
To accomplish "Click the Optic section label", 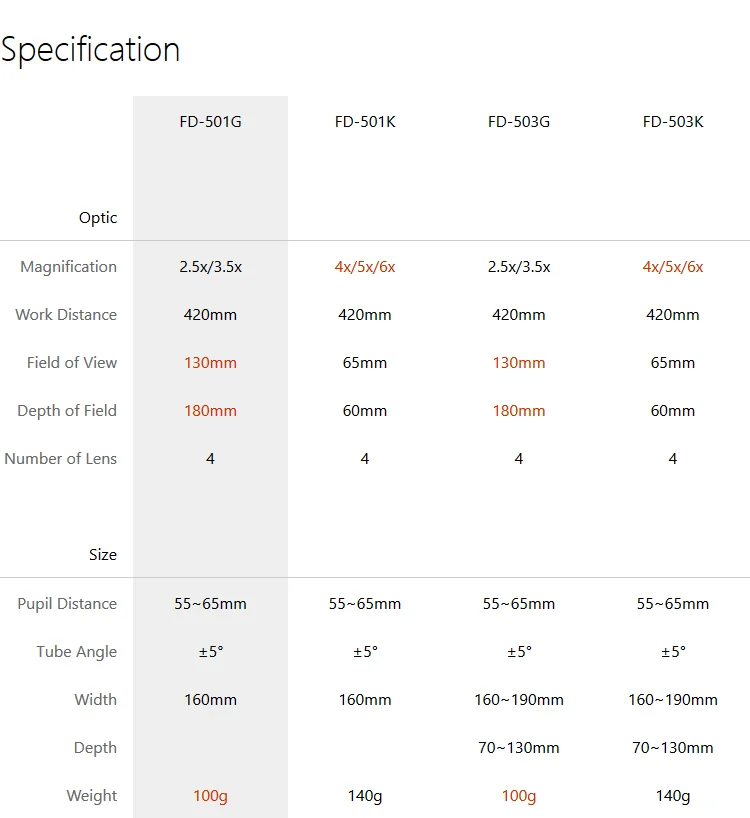I will pyautogui.click(x=98, y=218).
